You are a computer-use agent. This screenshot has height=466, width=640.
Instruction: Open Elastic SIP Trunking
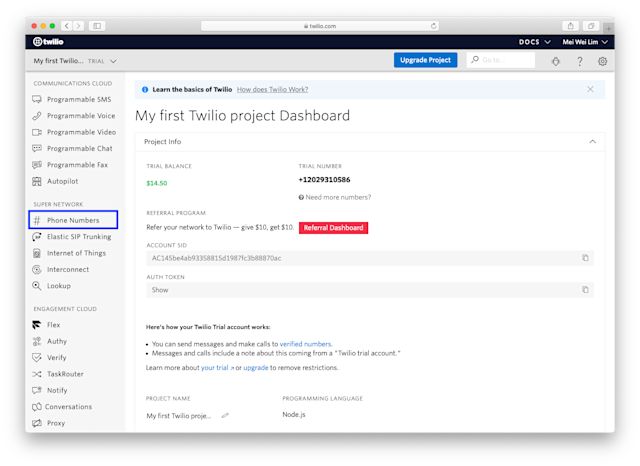[x=79, y=237]
